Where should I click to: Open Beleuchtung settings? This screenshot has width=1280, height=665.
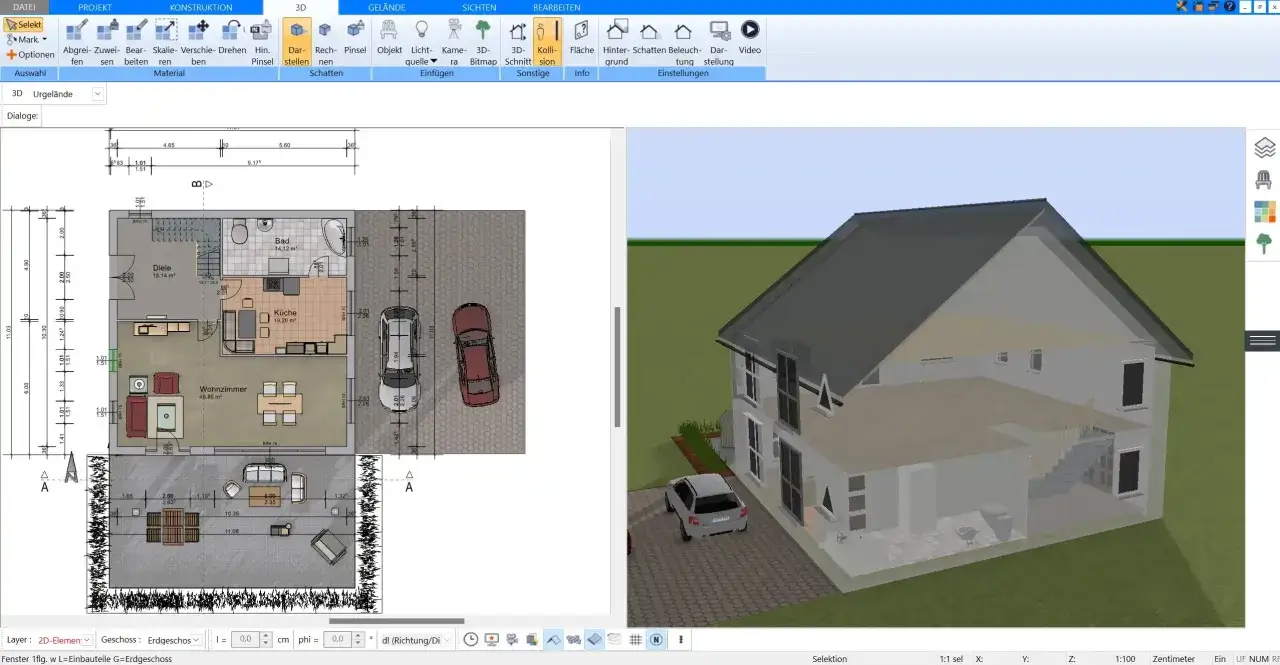(x=684, y=42)
